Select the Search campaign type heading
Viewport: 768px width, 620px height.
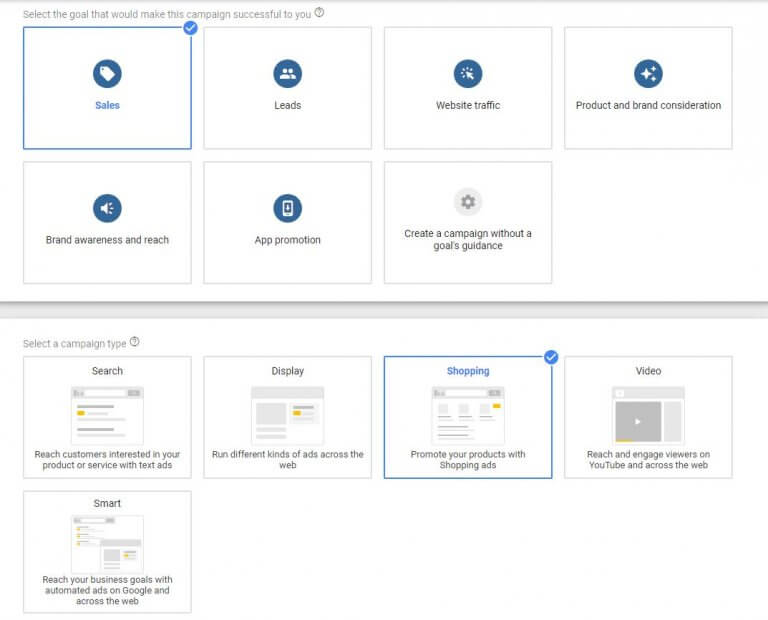point(107,371)
